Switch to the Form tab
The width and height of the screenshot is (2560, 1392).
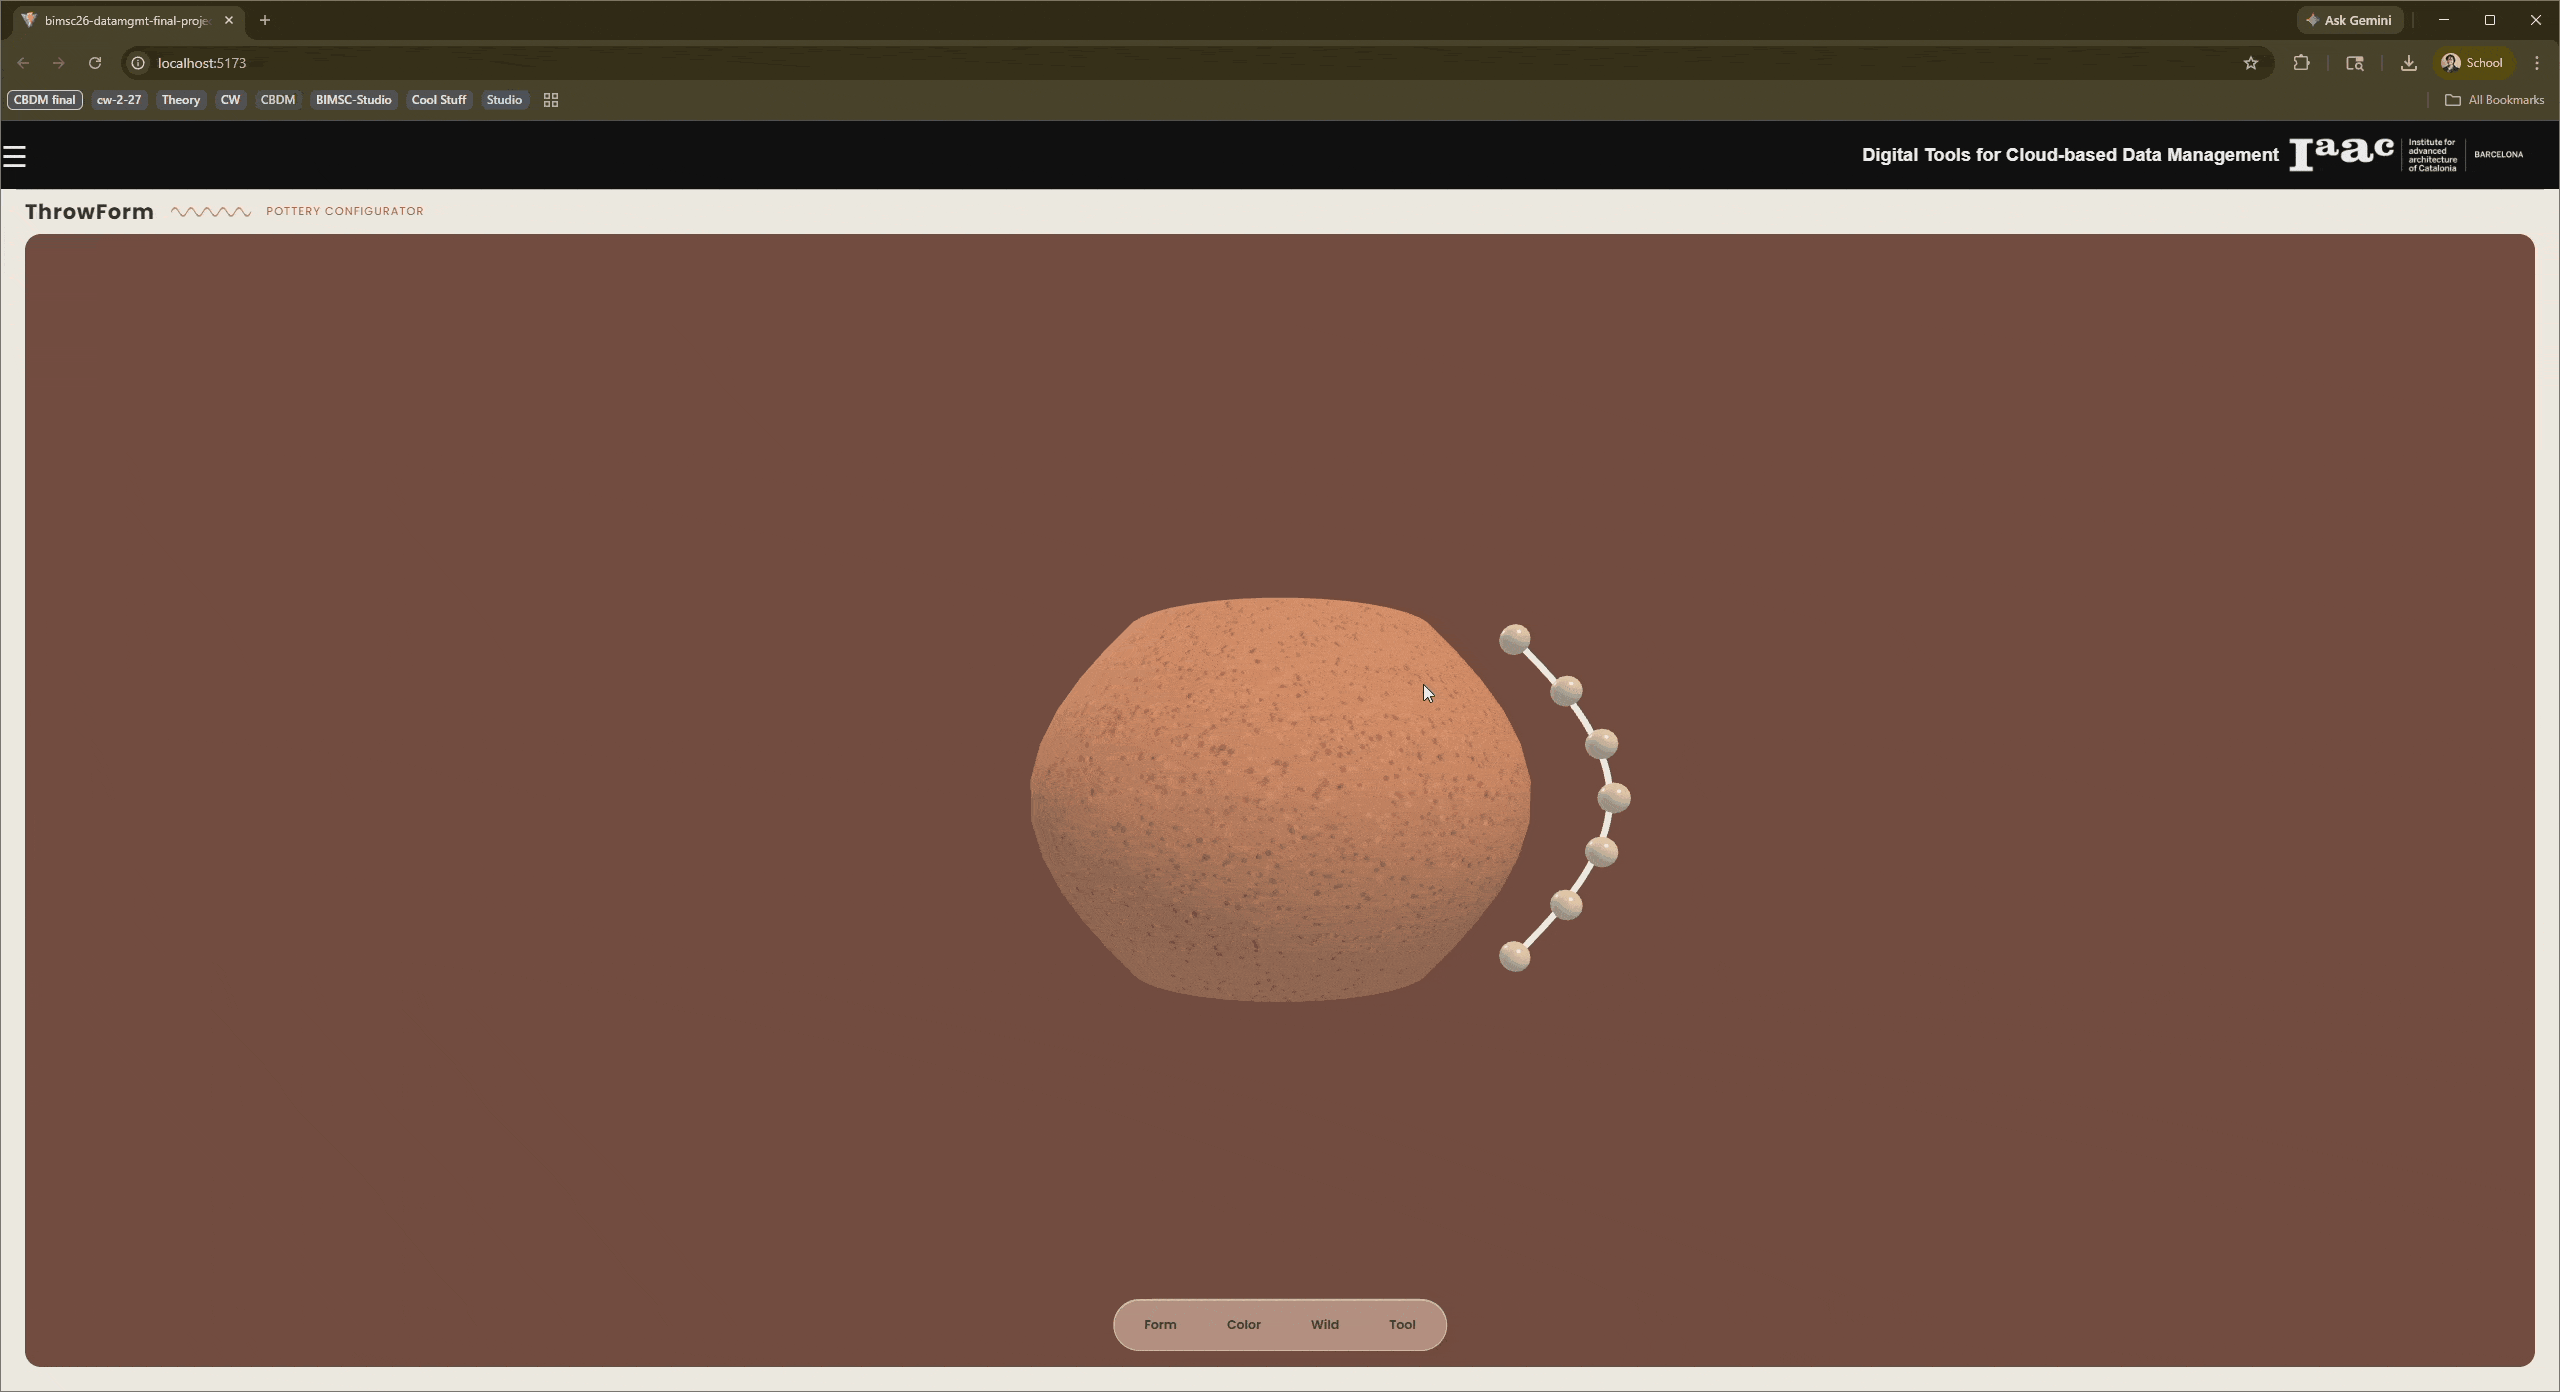pos(1160,1324)
